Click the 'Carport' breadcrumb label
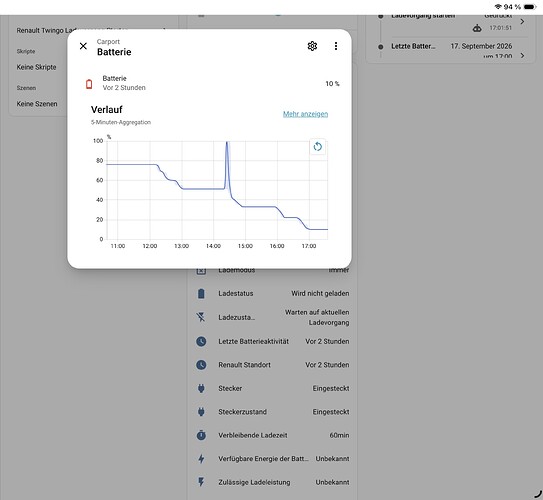 coord(108,42)
